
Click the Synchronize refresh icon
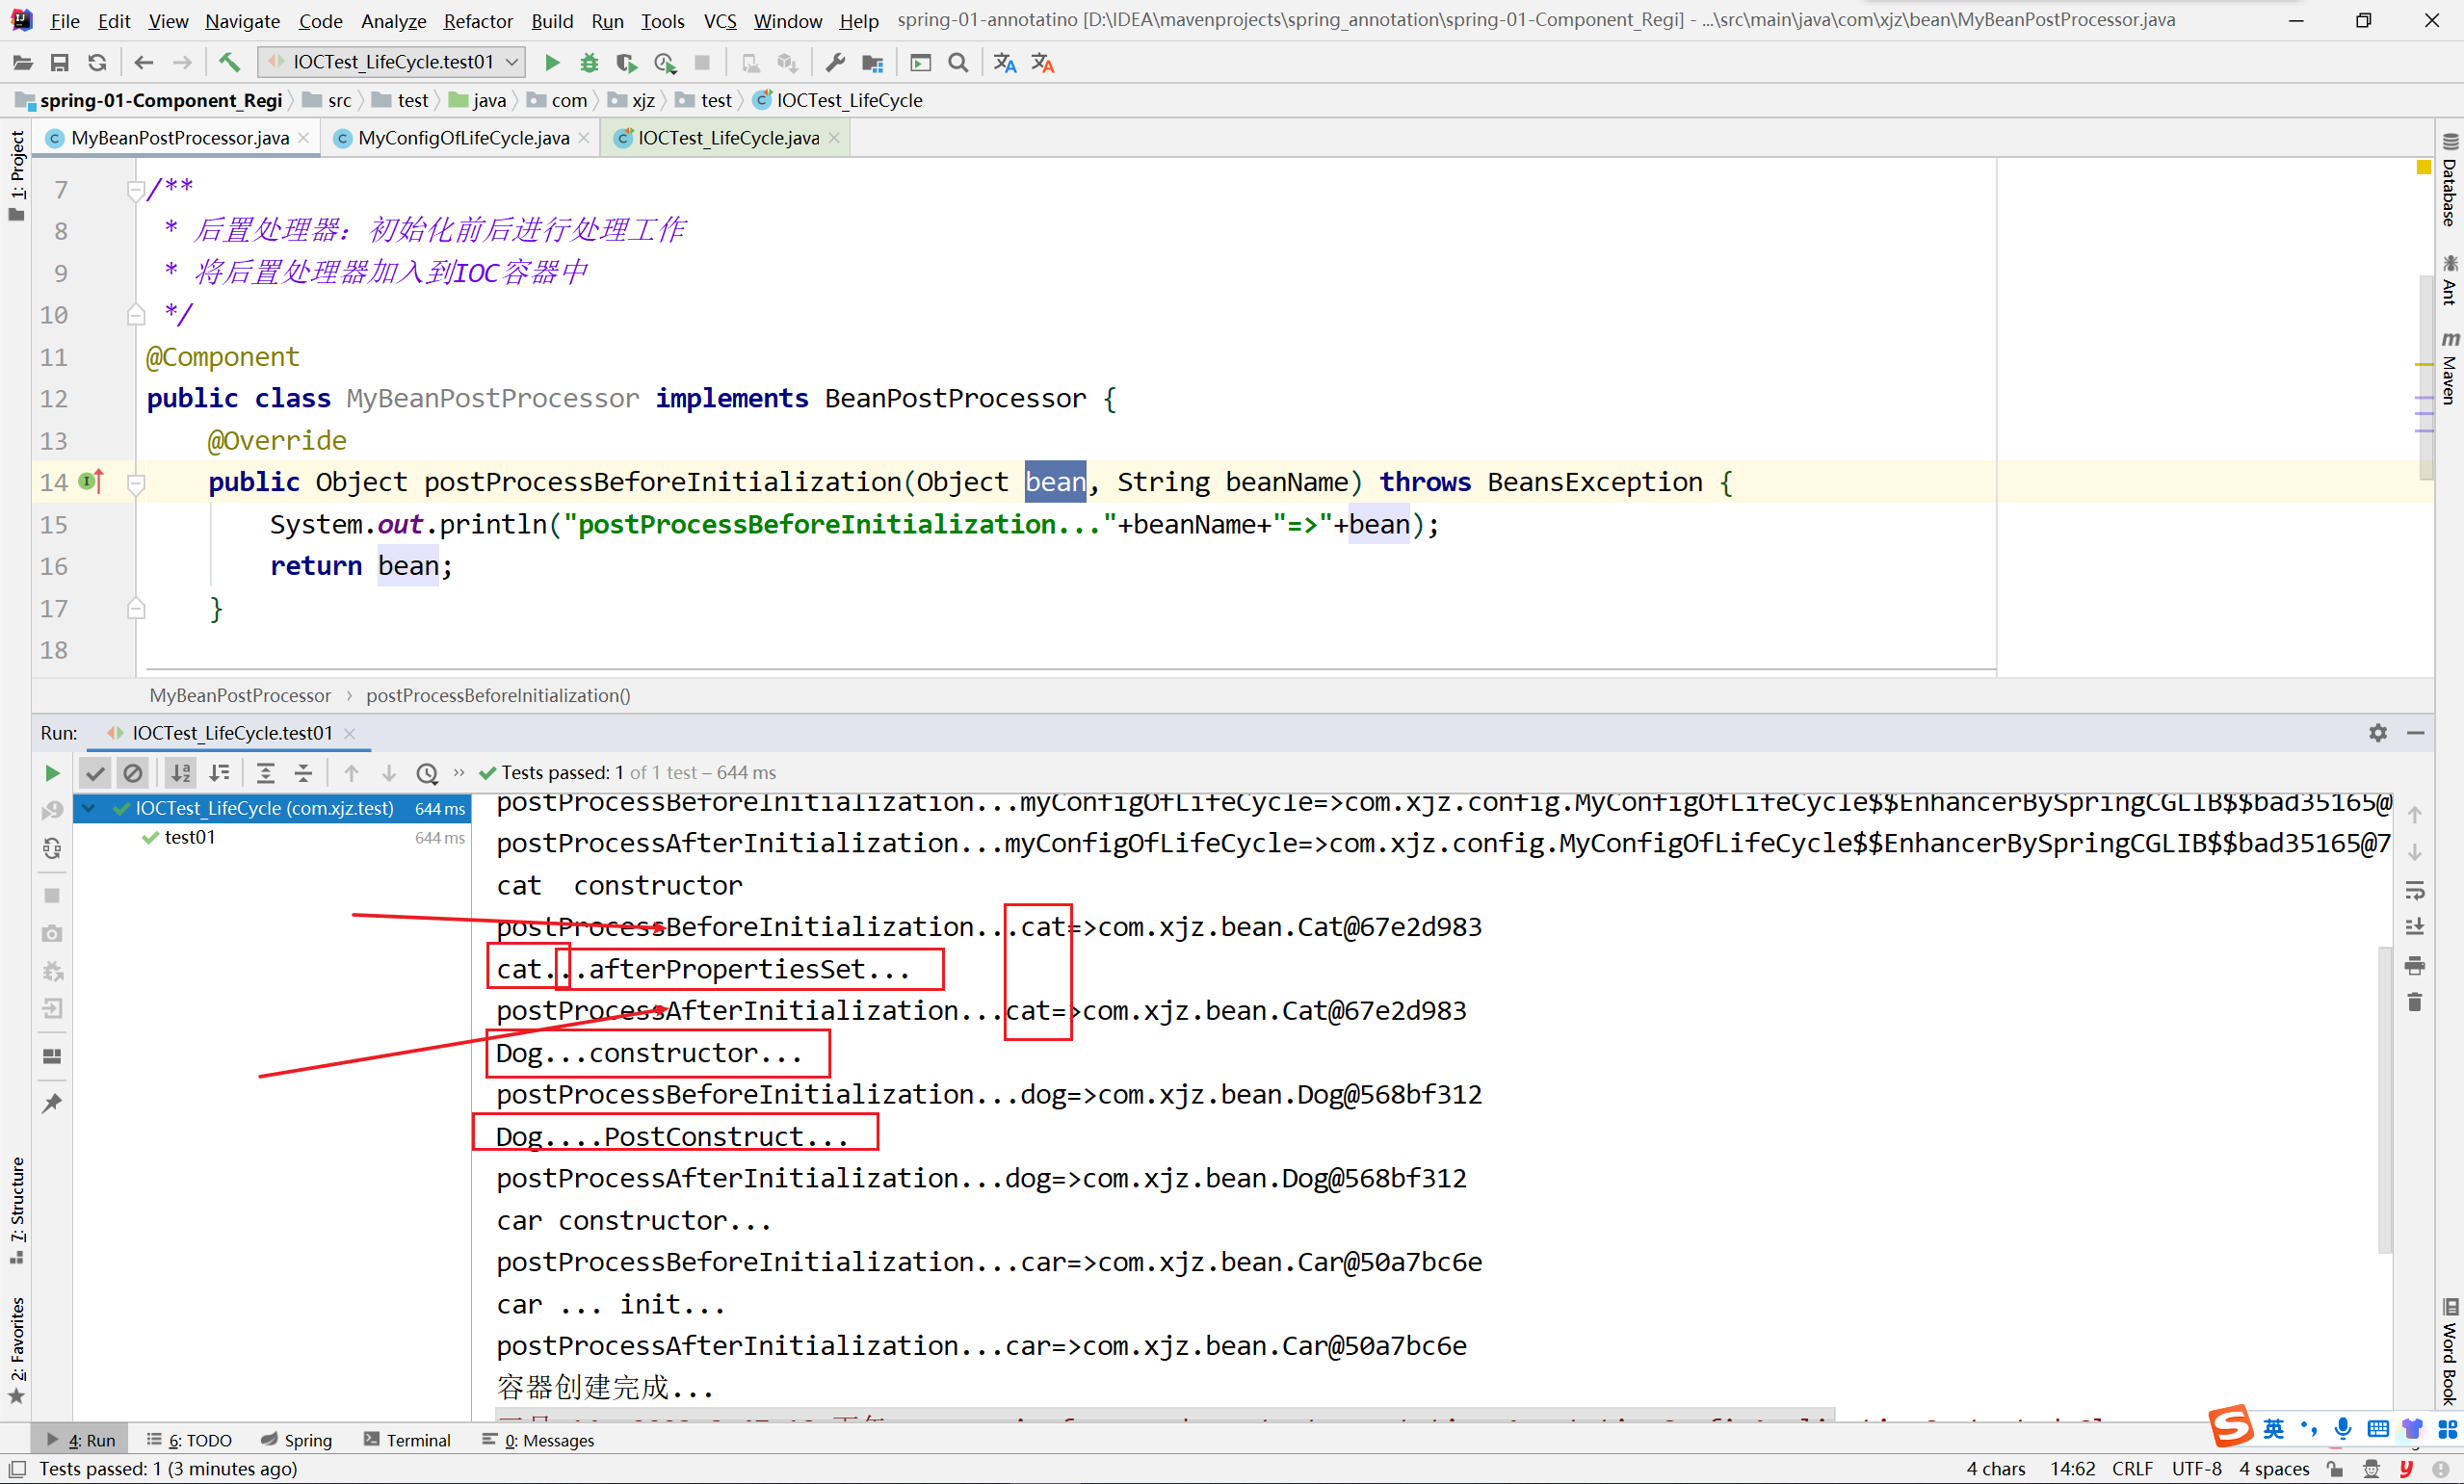tap(97, 63)
